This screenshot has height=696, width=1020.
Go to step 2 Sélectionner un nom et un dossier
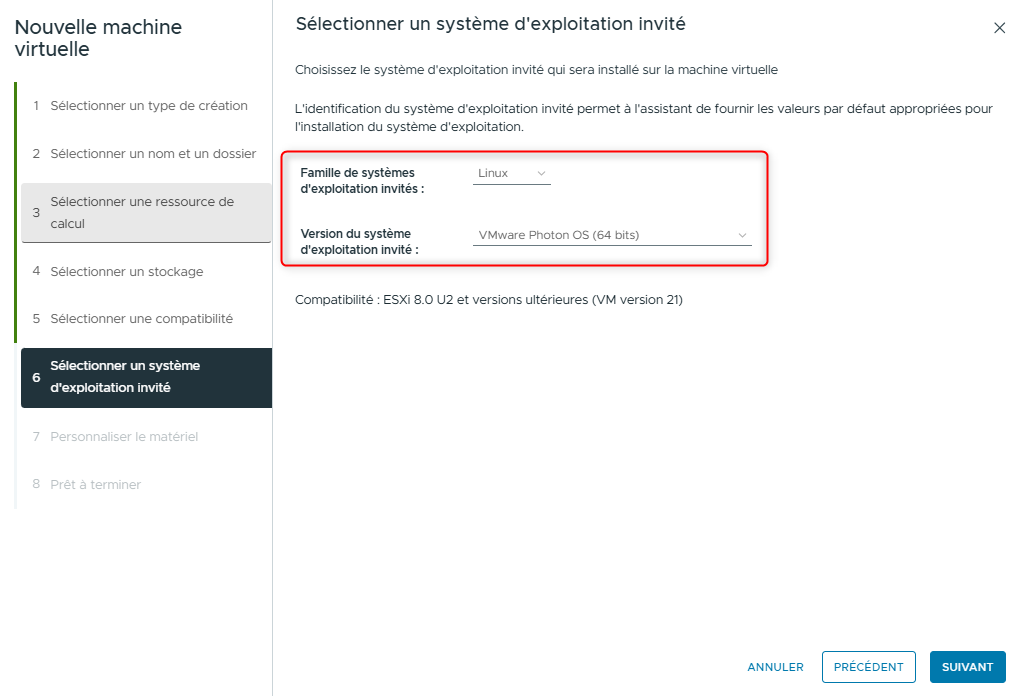tap(152, 154)
